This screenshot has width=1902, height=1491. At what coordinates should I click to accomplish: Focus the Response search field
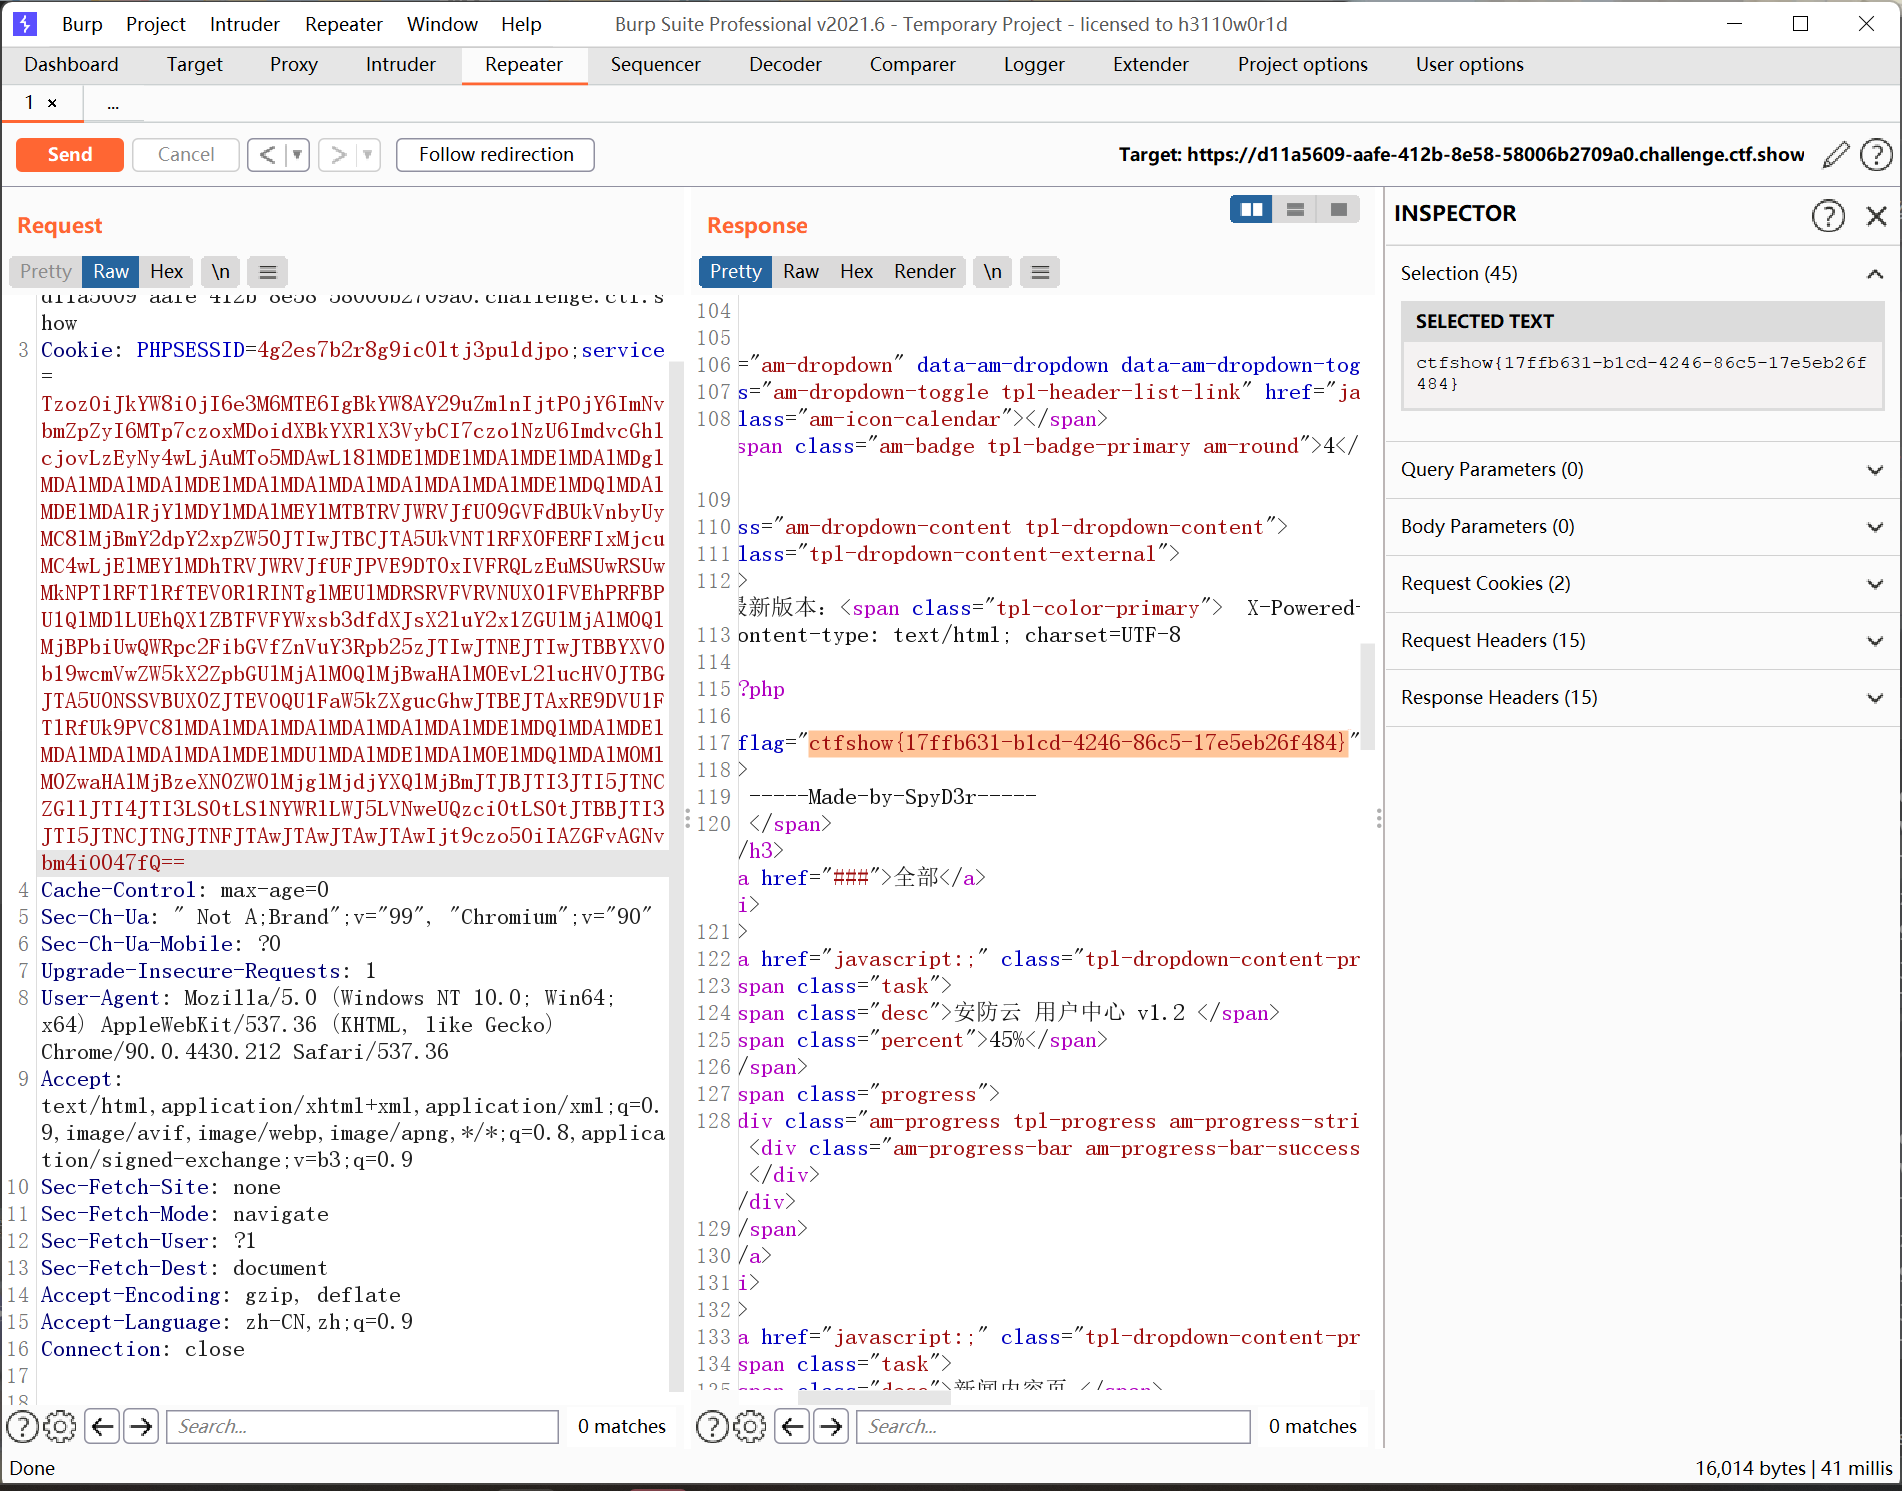coord(1053,1426)
